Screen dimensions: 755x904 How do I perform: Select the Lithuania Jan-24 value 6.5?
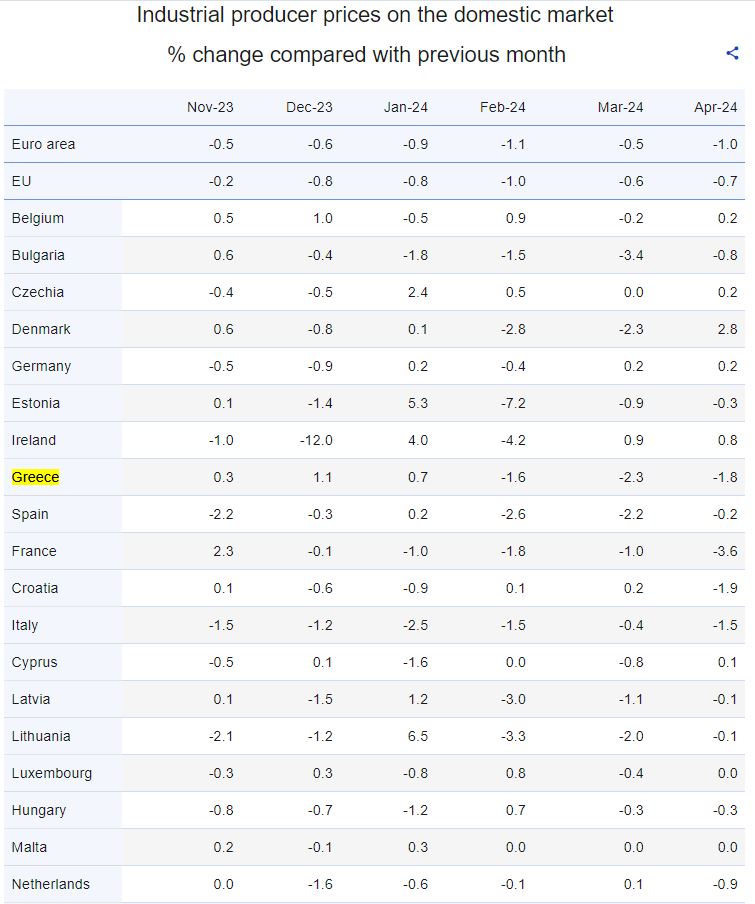[x=418, y=736]
